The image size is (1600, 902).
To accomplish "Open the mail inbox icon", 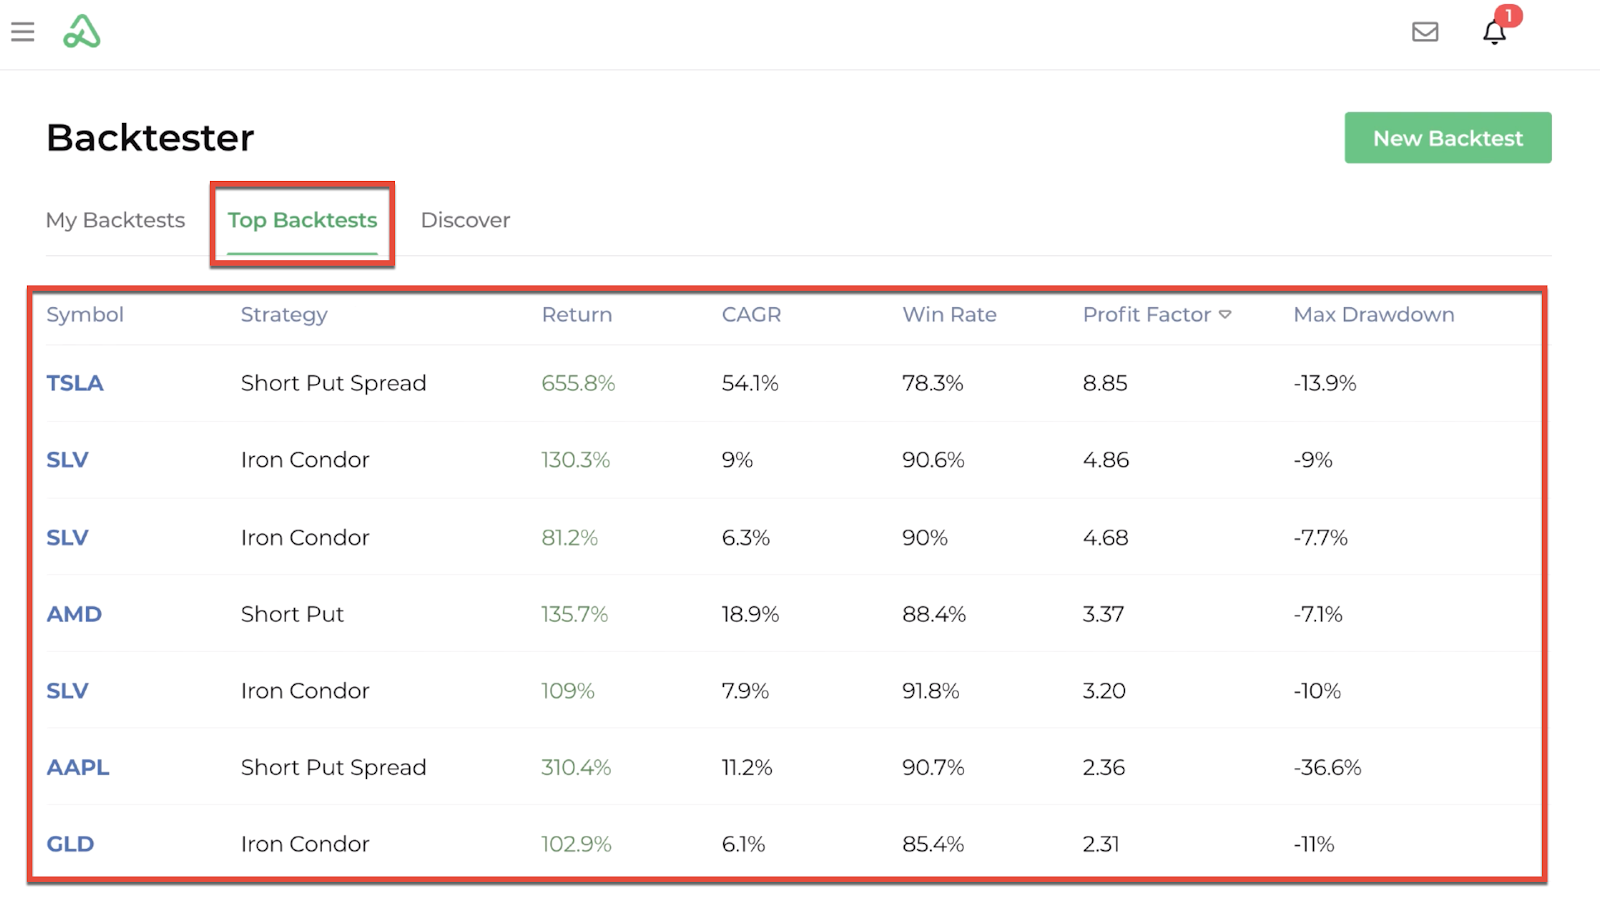I will point(1425,32).
